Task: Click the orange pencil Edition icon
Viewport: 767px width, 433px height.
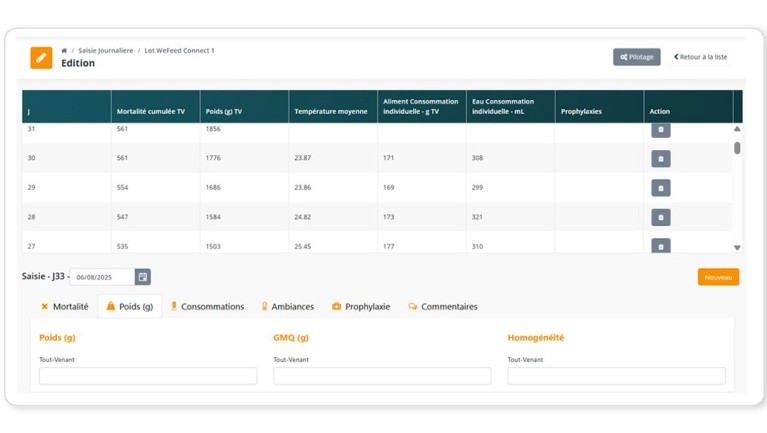Action: (x=41, y=58)
